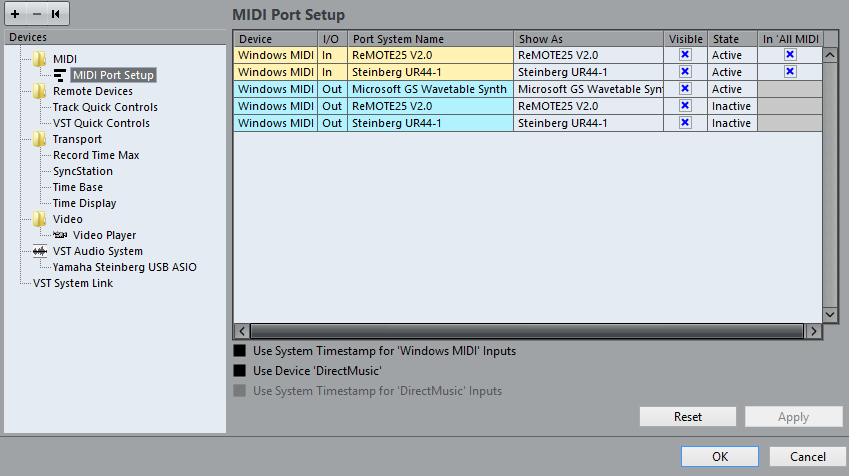Select Video tree item
Screen dimensions: 849x476
[68, 219]
